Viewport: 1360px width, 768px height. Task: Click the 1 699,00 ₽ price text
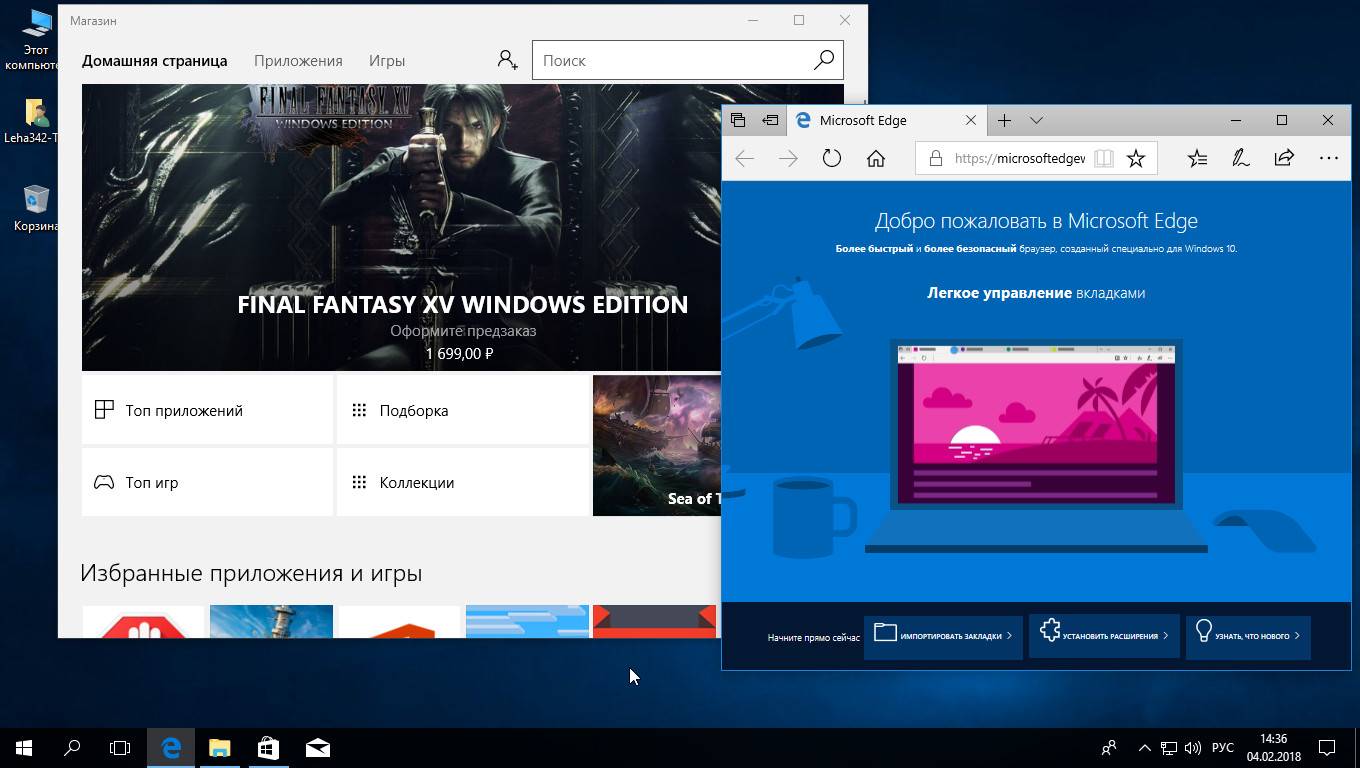459,353
